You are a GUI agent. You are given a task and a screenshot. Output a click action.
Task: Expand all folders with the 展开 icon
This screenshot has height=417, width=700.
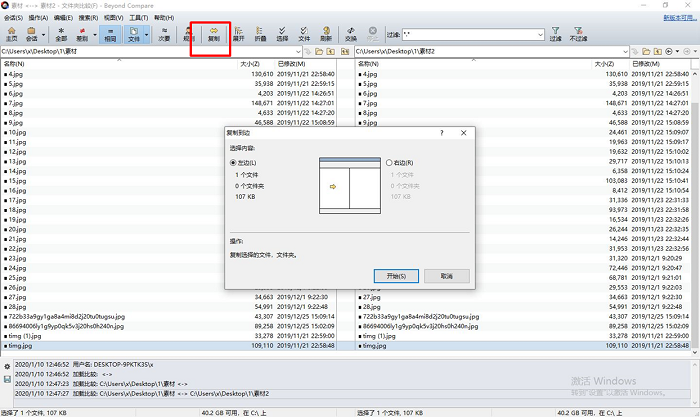(238, 34)
